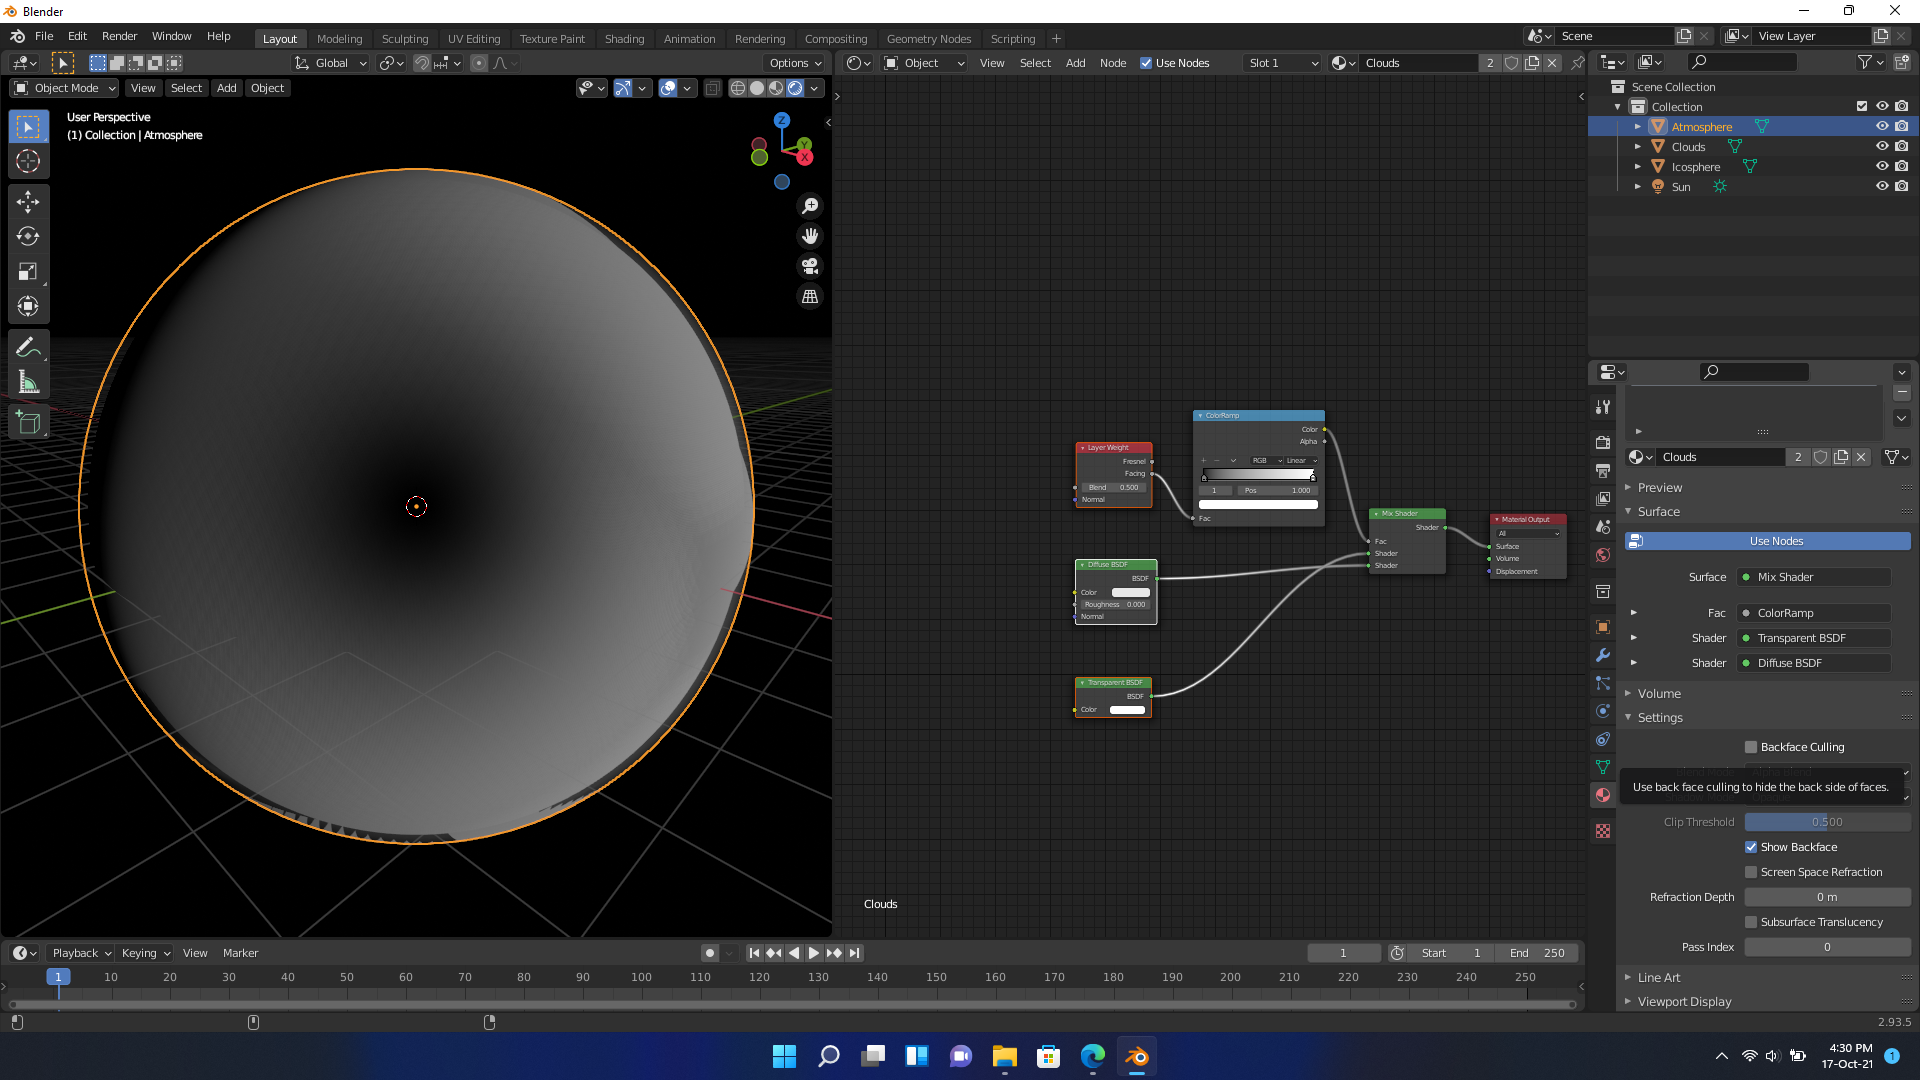Viewport: 1920px width, 1080px height.
Task: Open the Render menu
Action: 119,36
